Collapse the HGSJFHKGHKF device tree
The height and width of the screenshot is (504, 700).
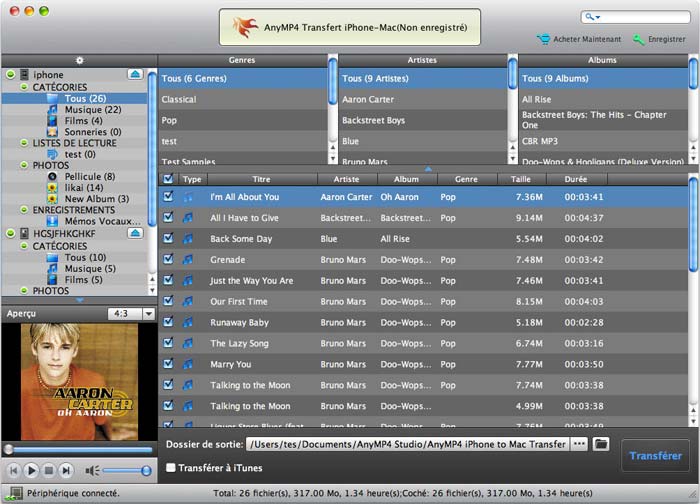[10, 233]
